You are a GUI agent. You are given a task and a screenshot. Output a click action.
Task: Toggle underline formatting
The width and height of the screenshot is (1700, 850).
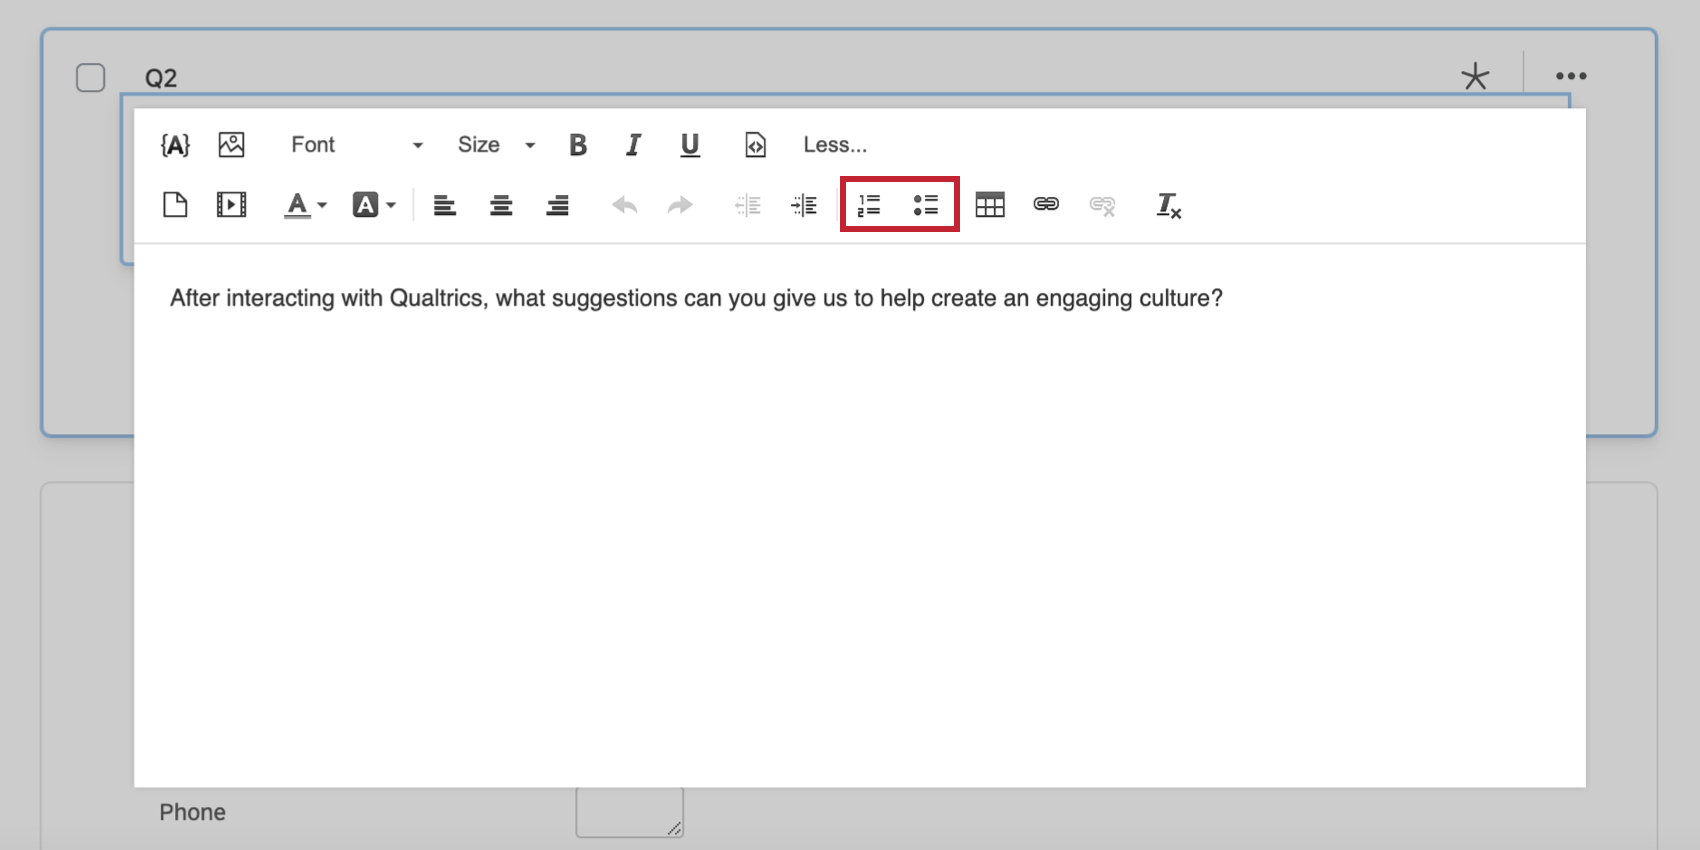[690, 145]
